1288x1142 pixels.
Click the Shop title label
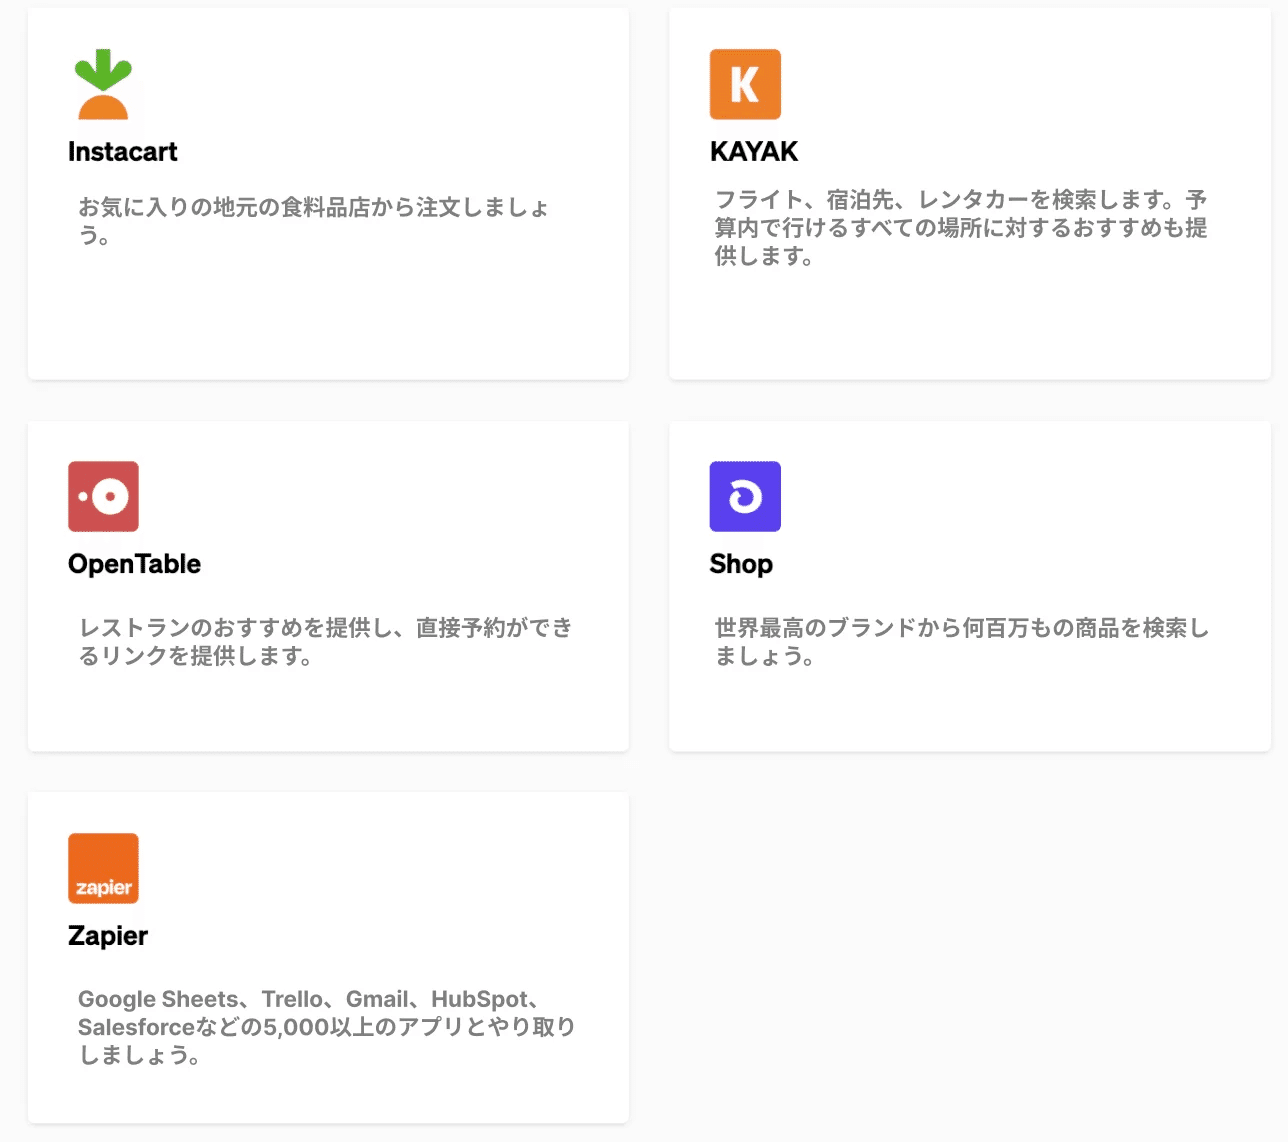pos(741,564)
